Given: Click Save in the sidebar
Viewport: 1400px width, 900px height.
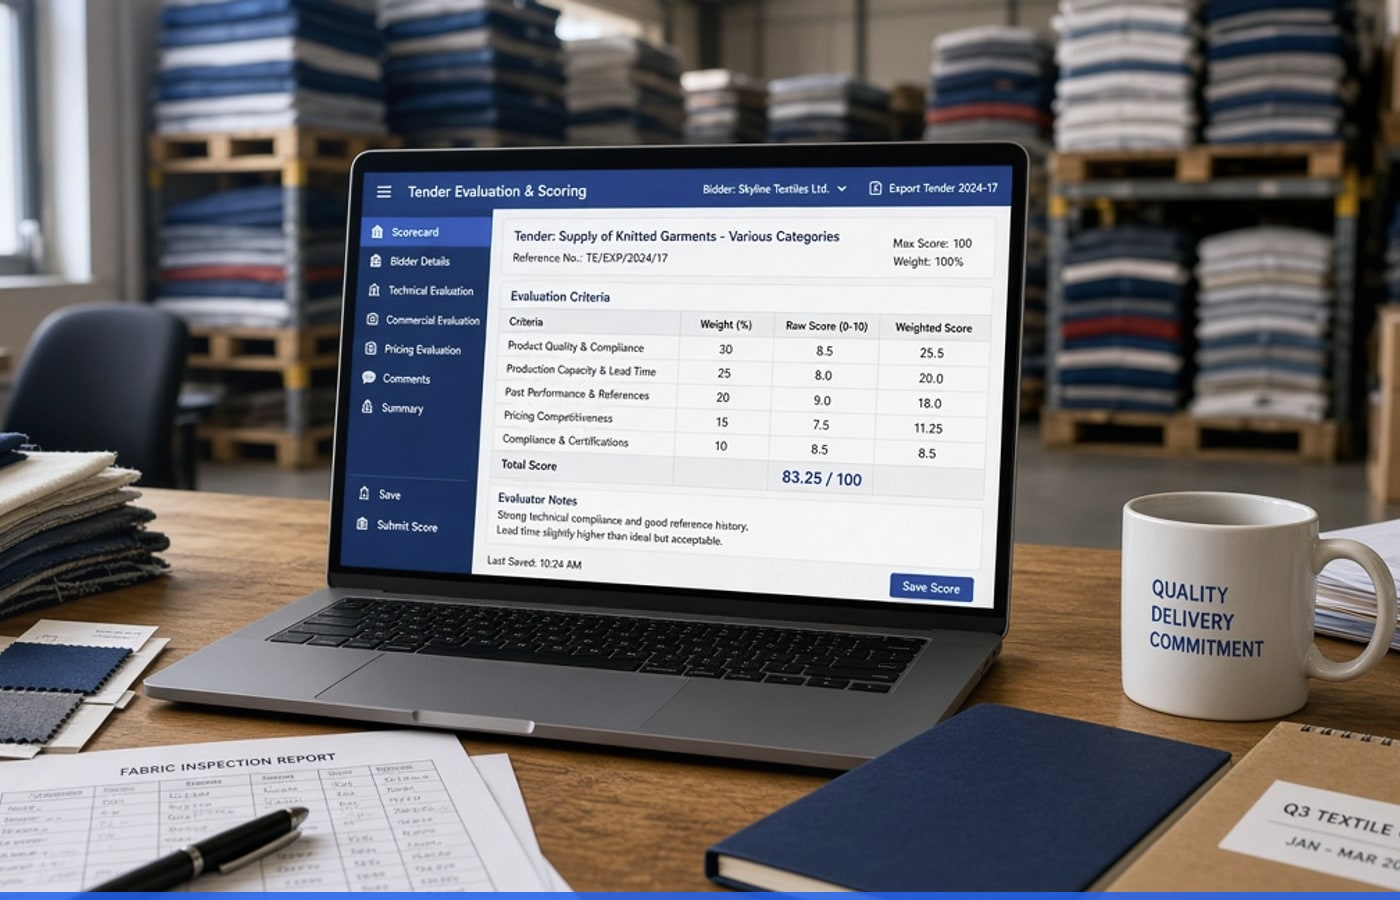Looking at the screenshot, I should [x=379, y=494].
